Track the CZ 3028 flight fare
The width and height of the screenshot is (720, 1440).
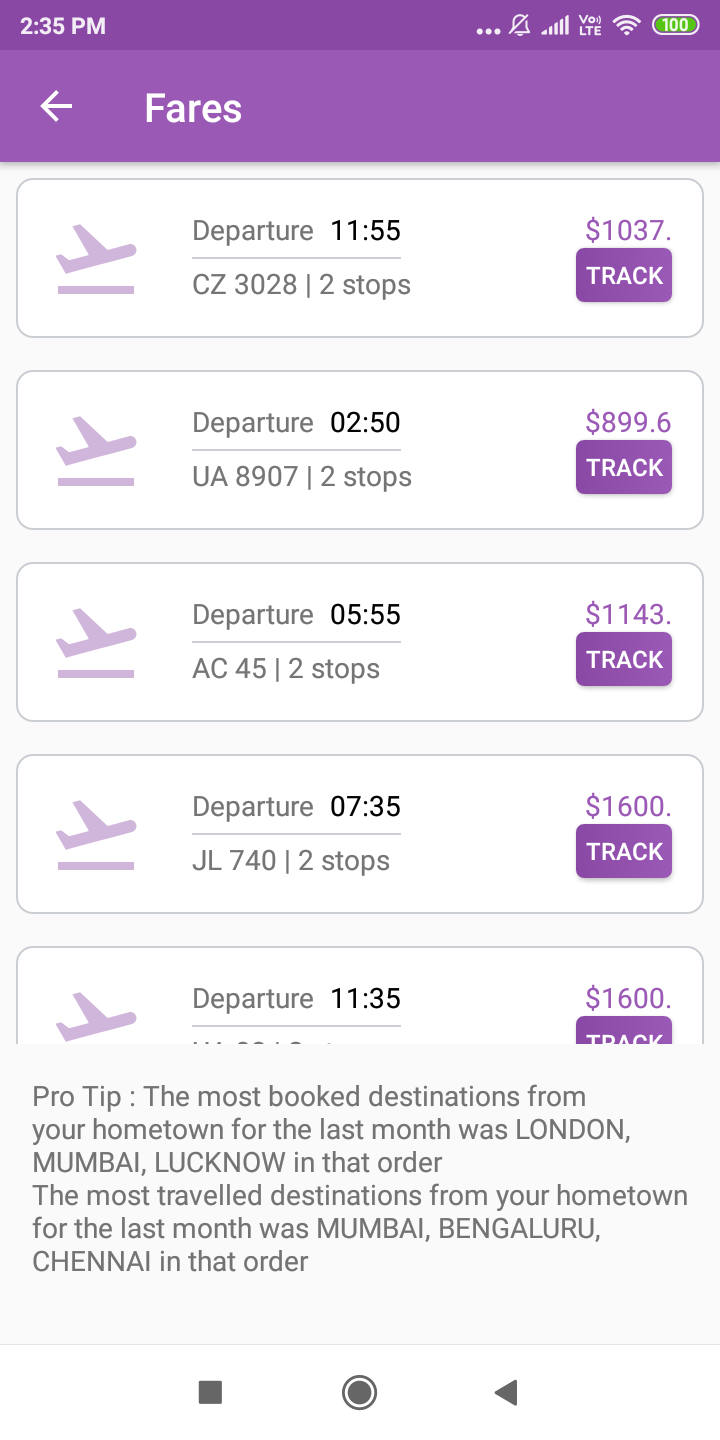(x=624, y=276)
